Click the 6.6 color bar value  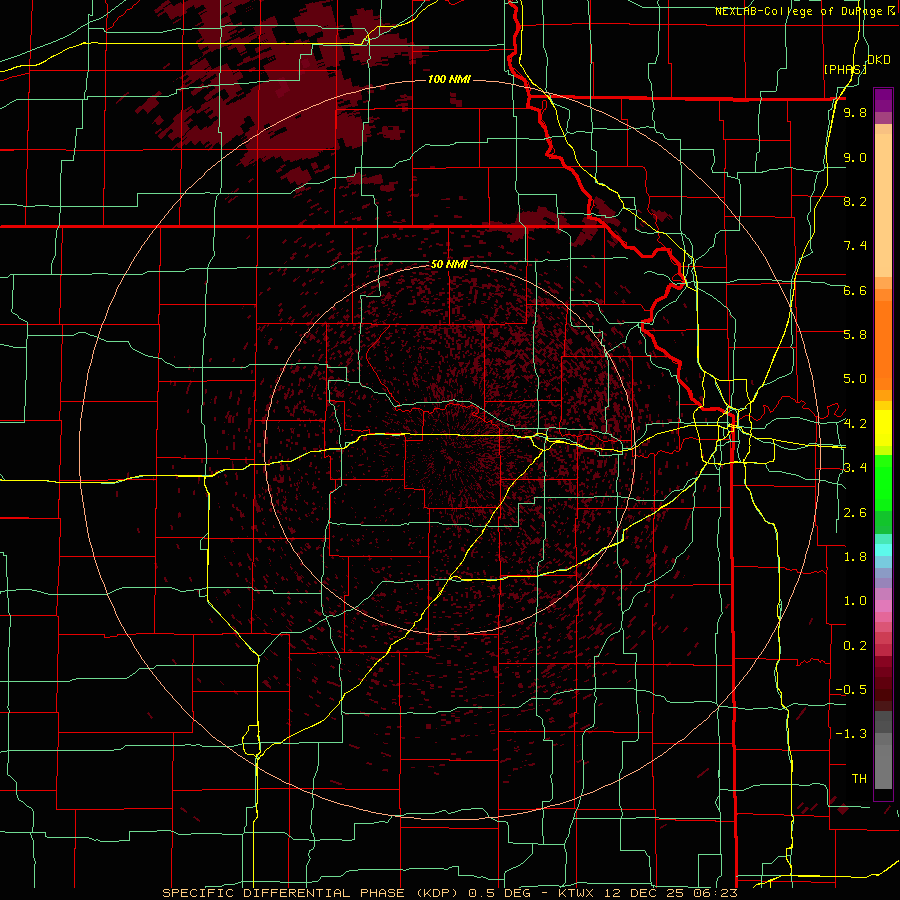coord(855,290)
